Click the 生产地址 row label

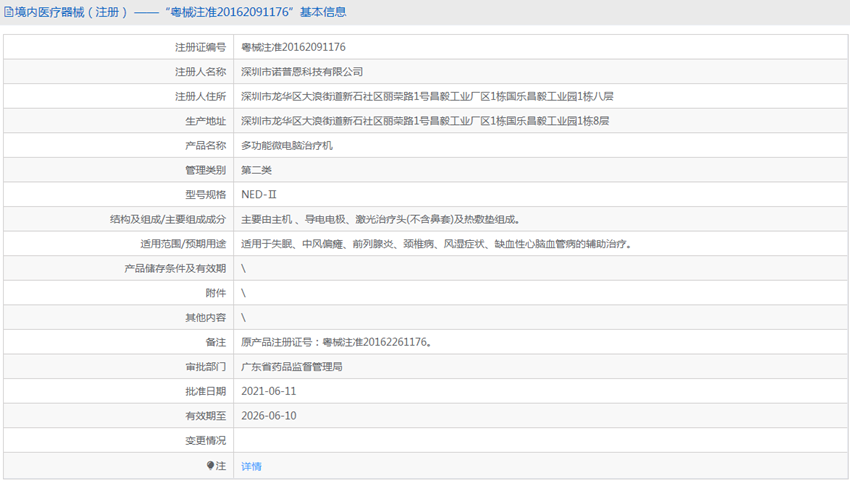coord(205,121)
